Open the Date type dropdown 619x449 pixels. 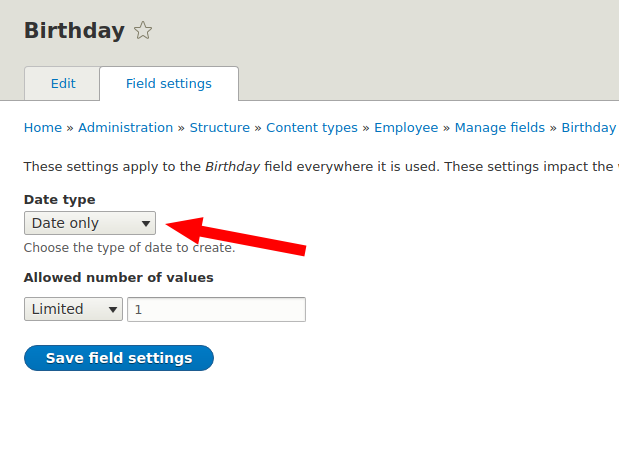(x=90, y=223)
